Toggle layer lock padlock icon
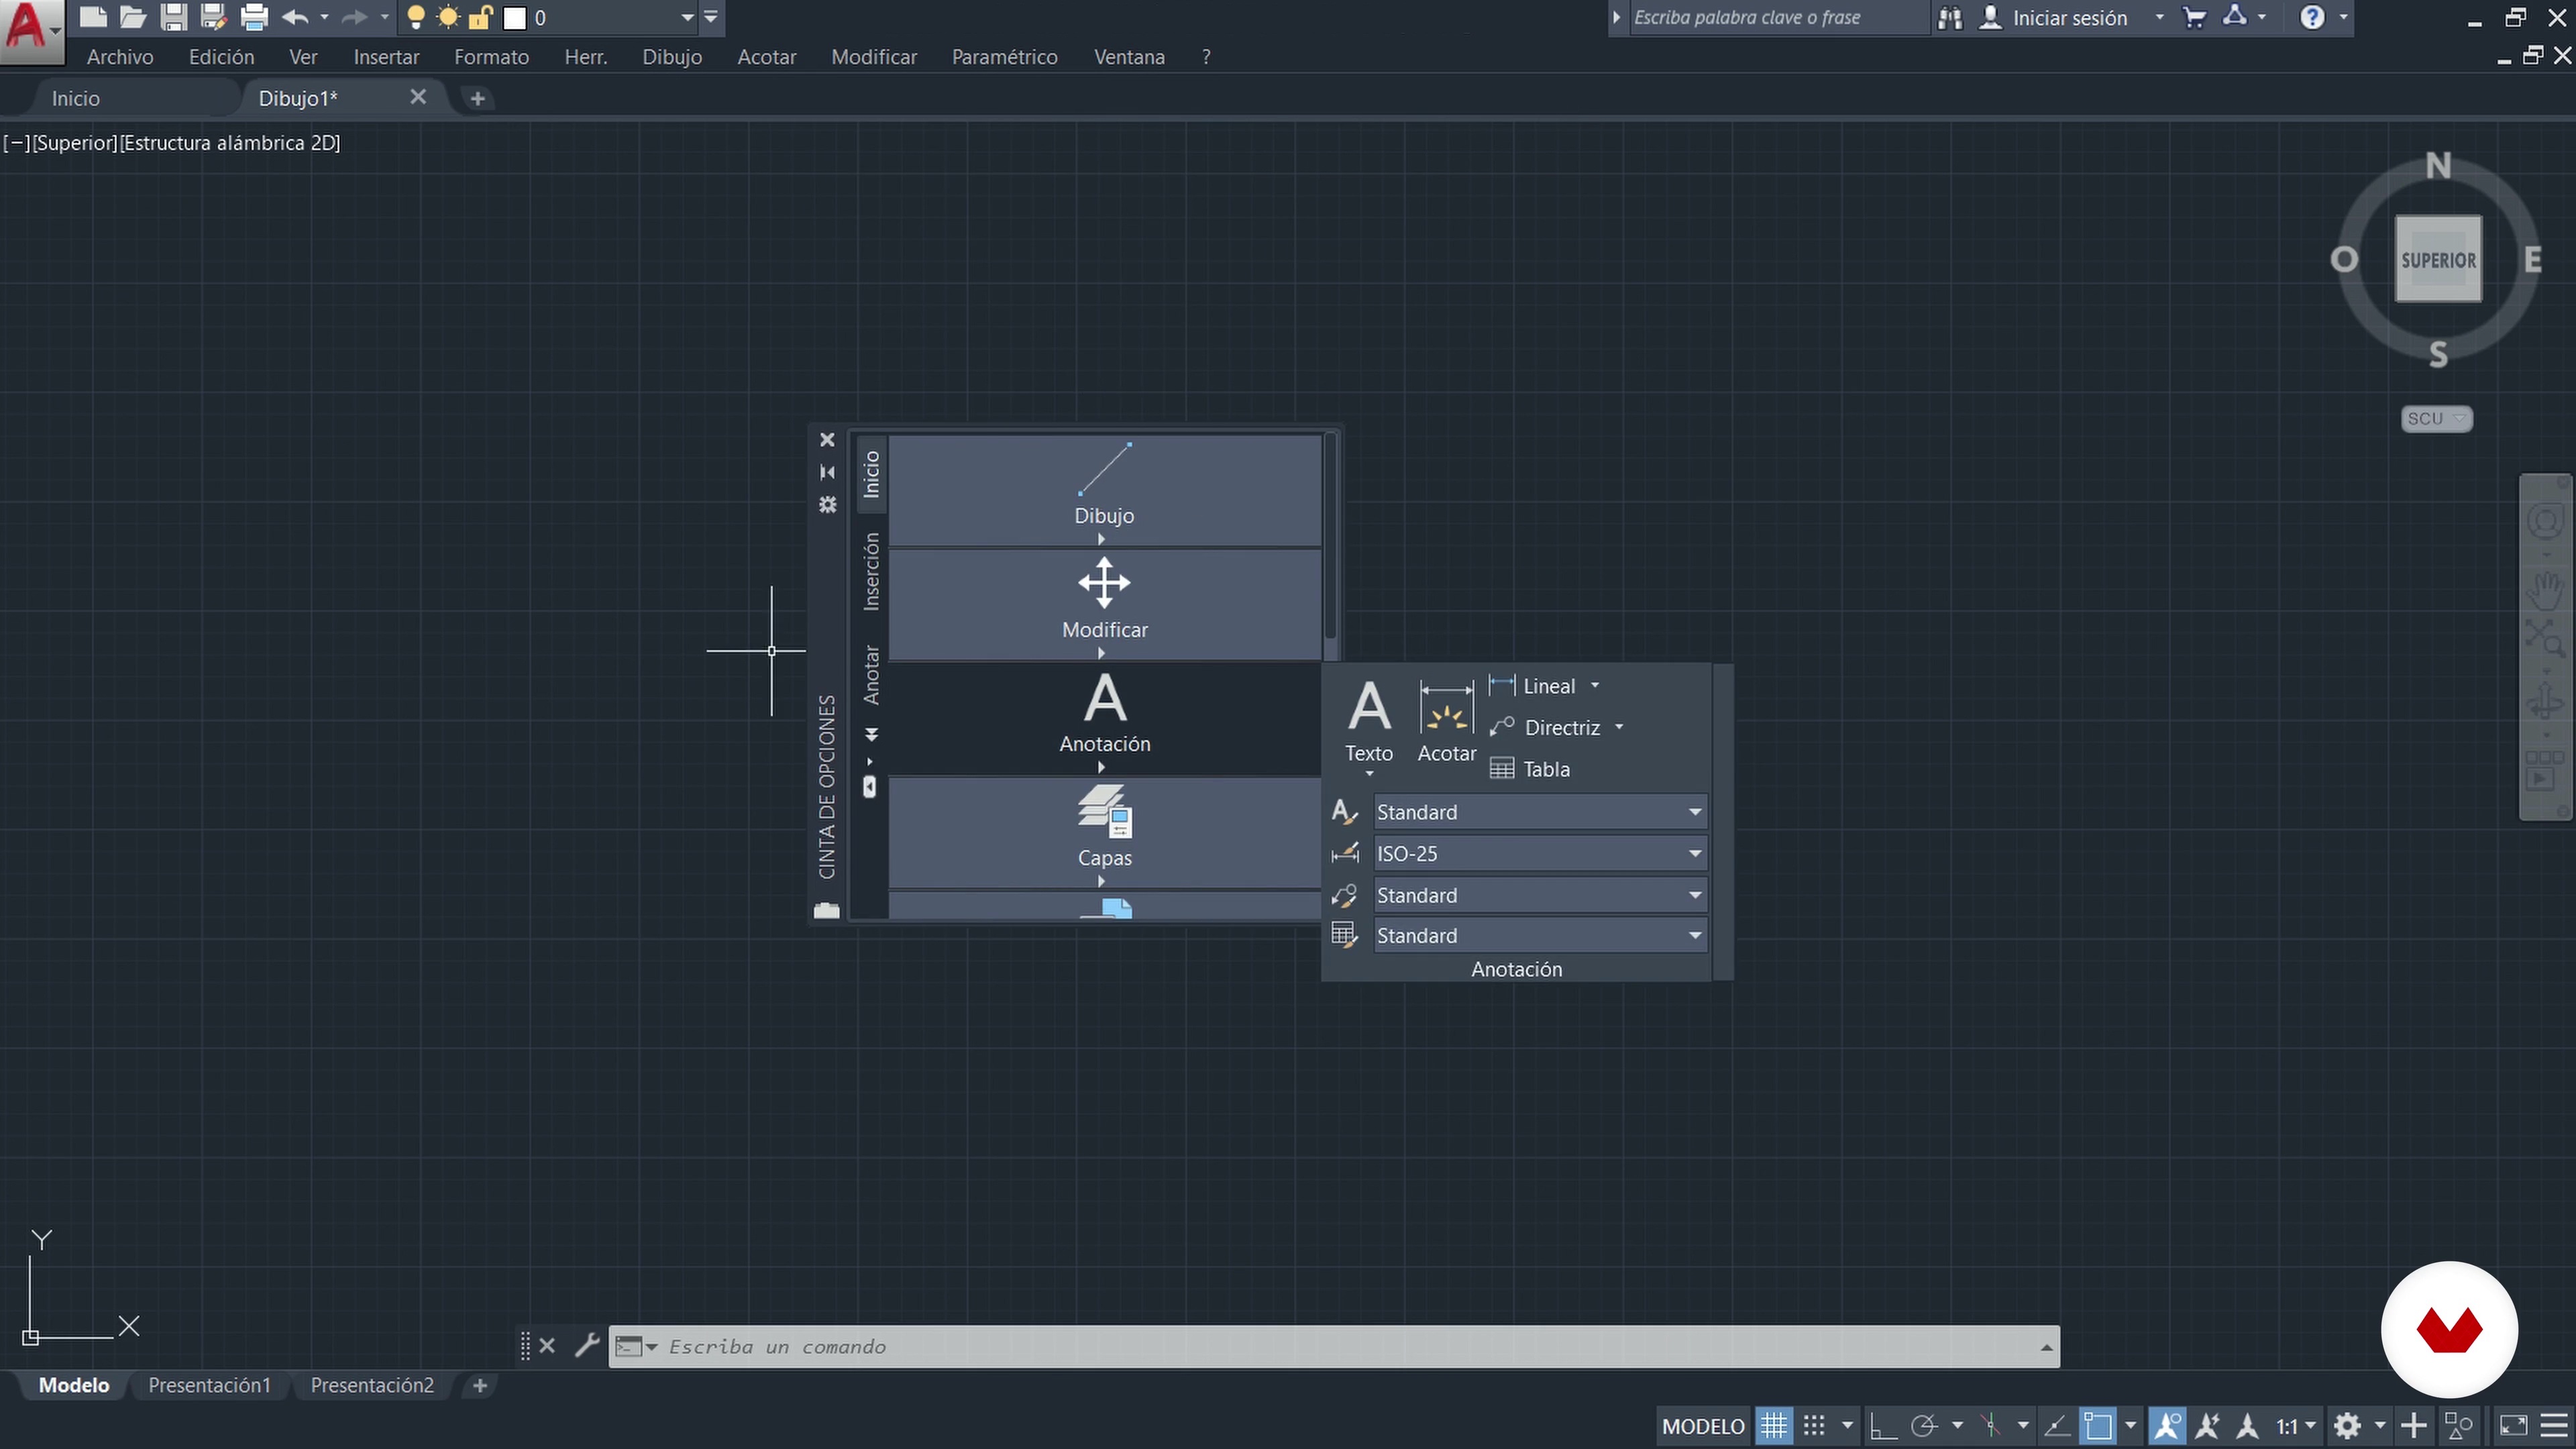The width and height of the screenshot is (2576, 1449). pos(481,17)
